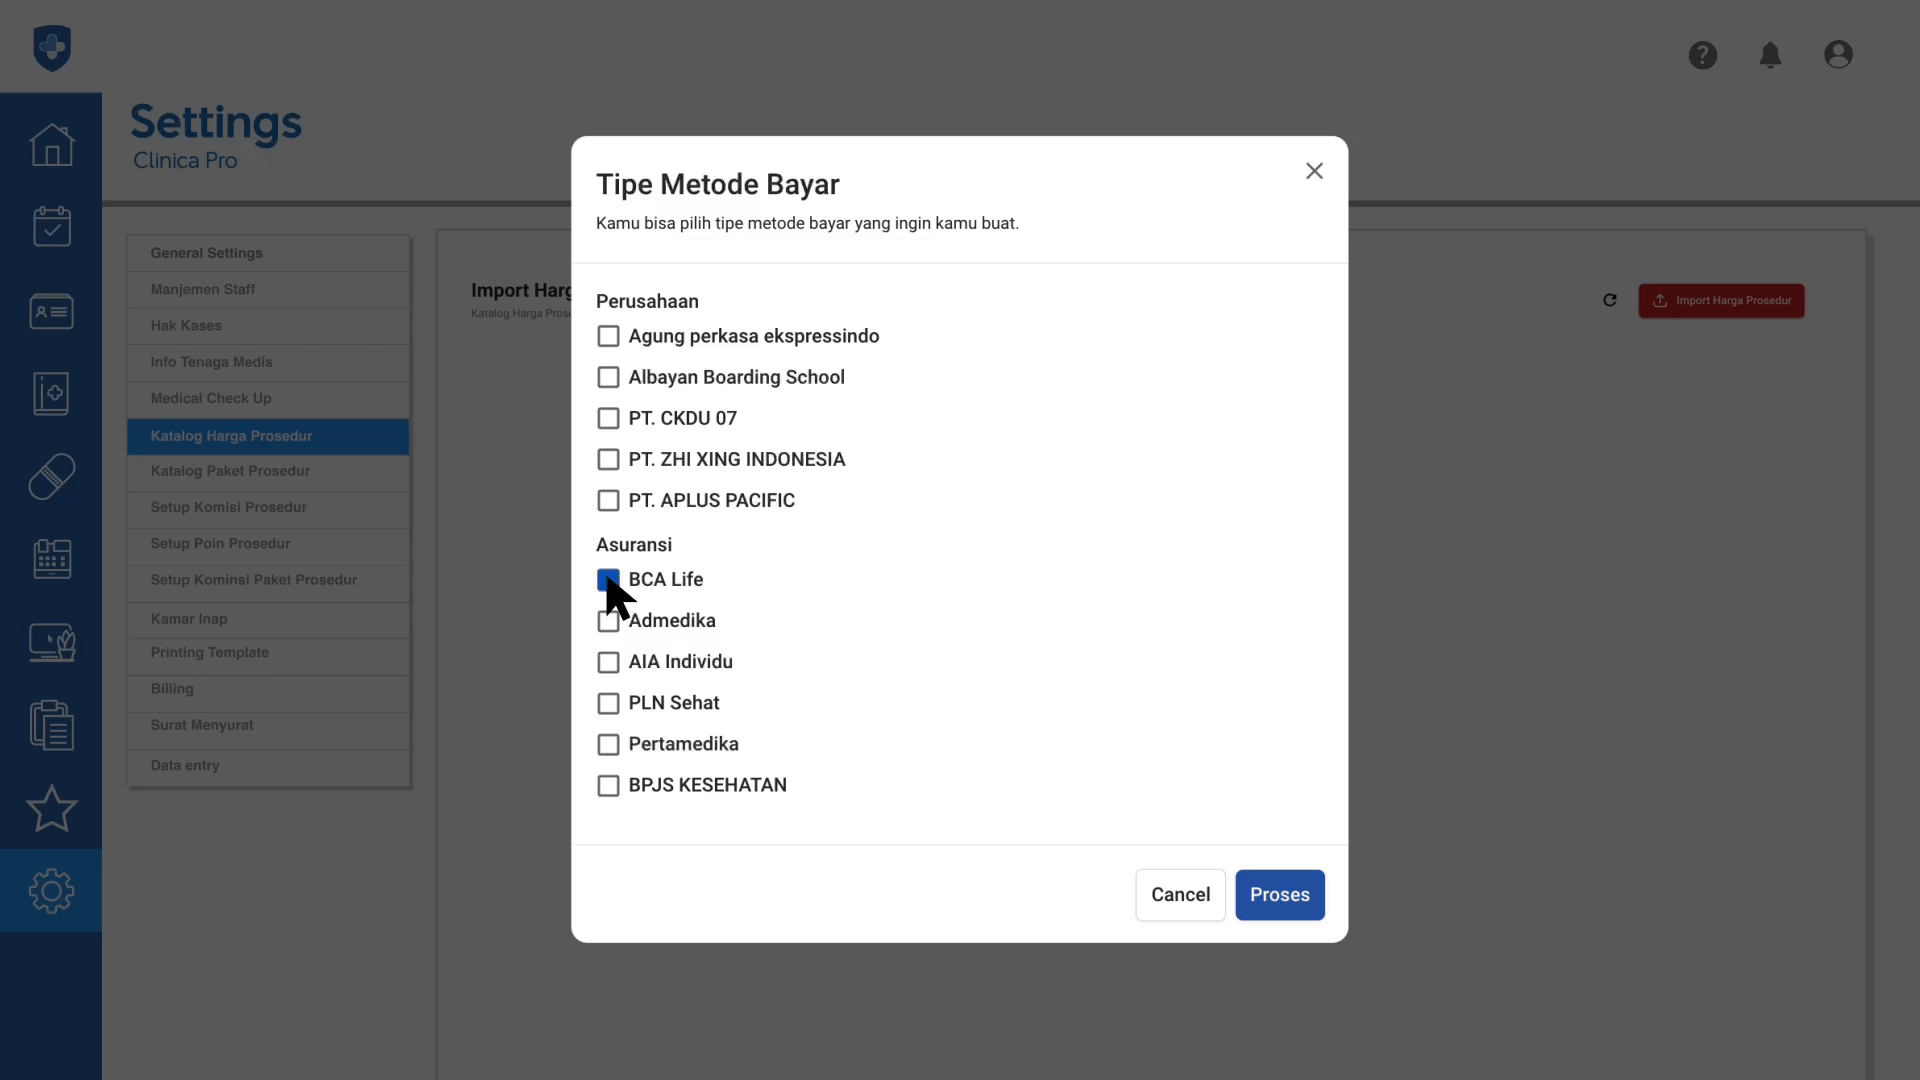Click the patient ID card sidebar icon
The height and width of the screenshot is (1080, 1920).
coord(51,311)
